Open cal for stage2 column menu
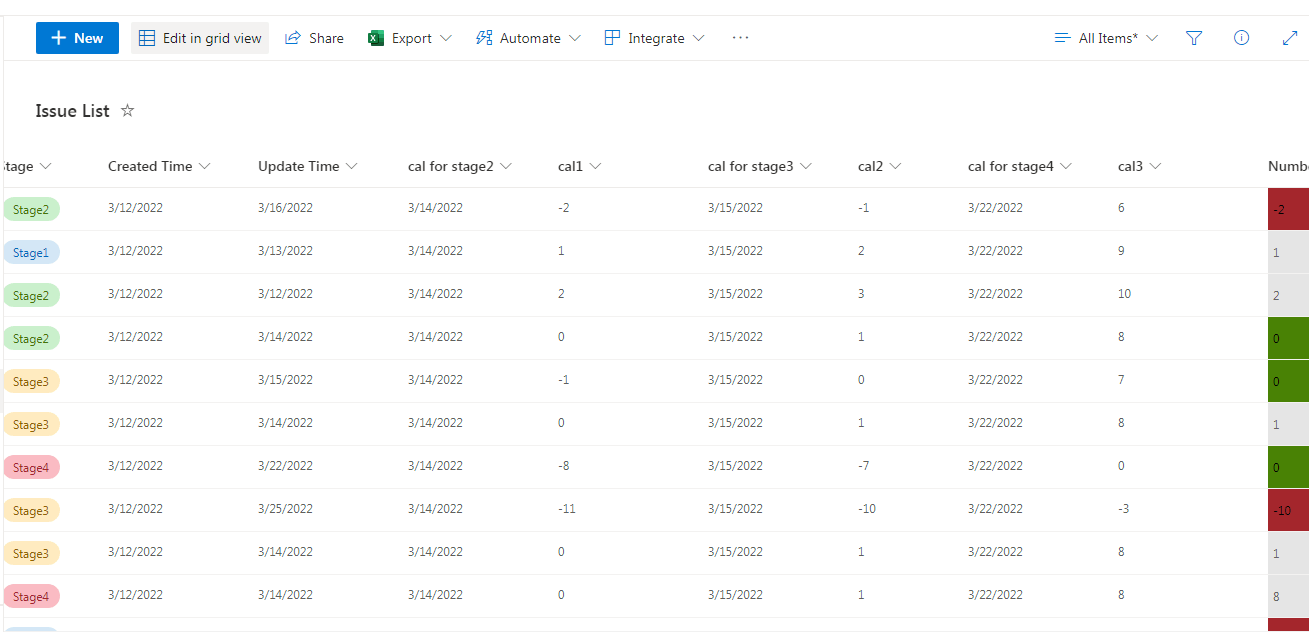This screenshot has width=1309, height=632. [460, 166]
